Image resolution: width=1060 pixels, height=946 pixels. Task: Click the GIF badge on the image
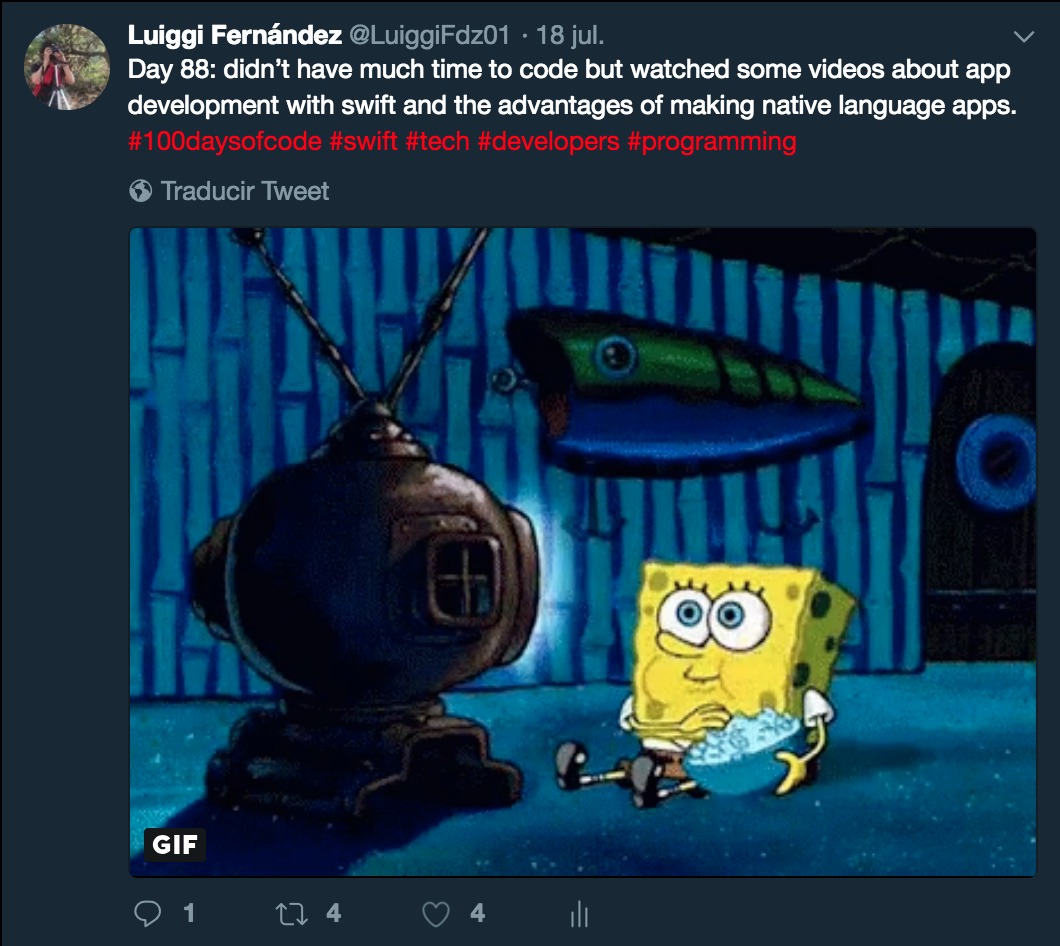(x=174, y=844)
